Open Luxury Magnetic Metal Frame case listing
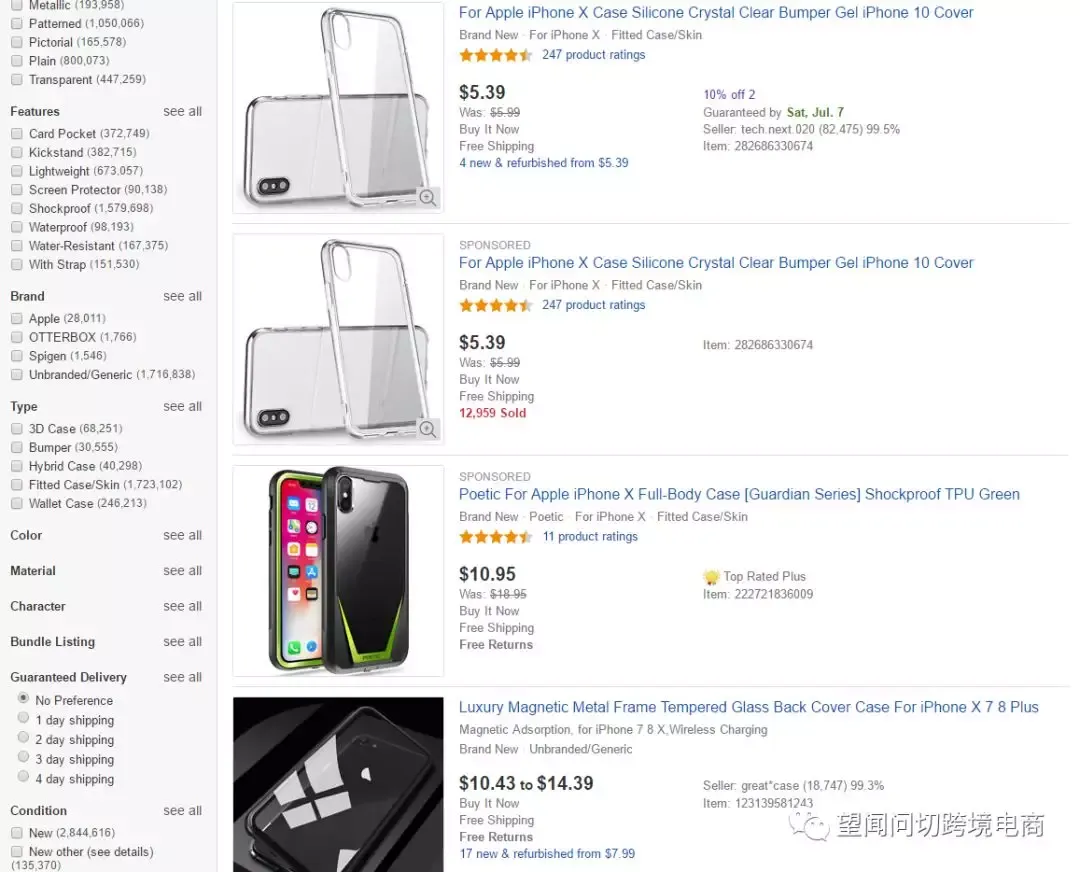The height and width of the screenshot is (872, 1080). [x=749, y=707]
